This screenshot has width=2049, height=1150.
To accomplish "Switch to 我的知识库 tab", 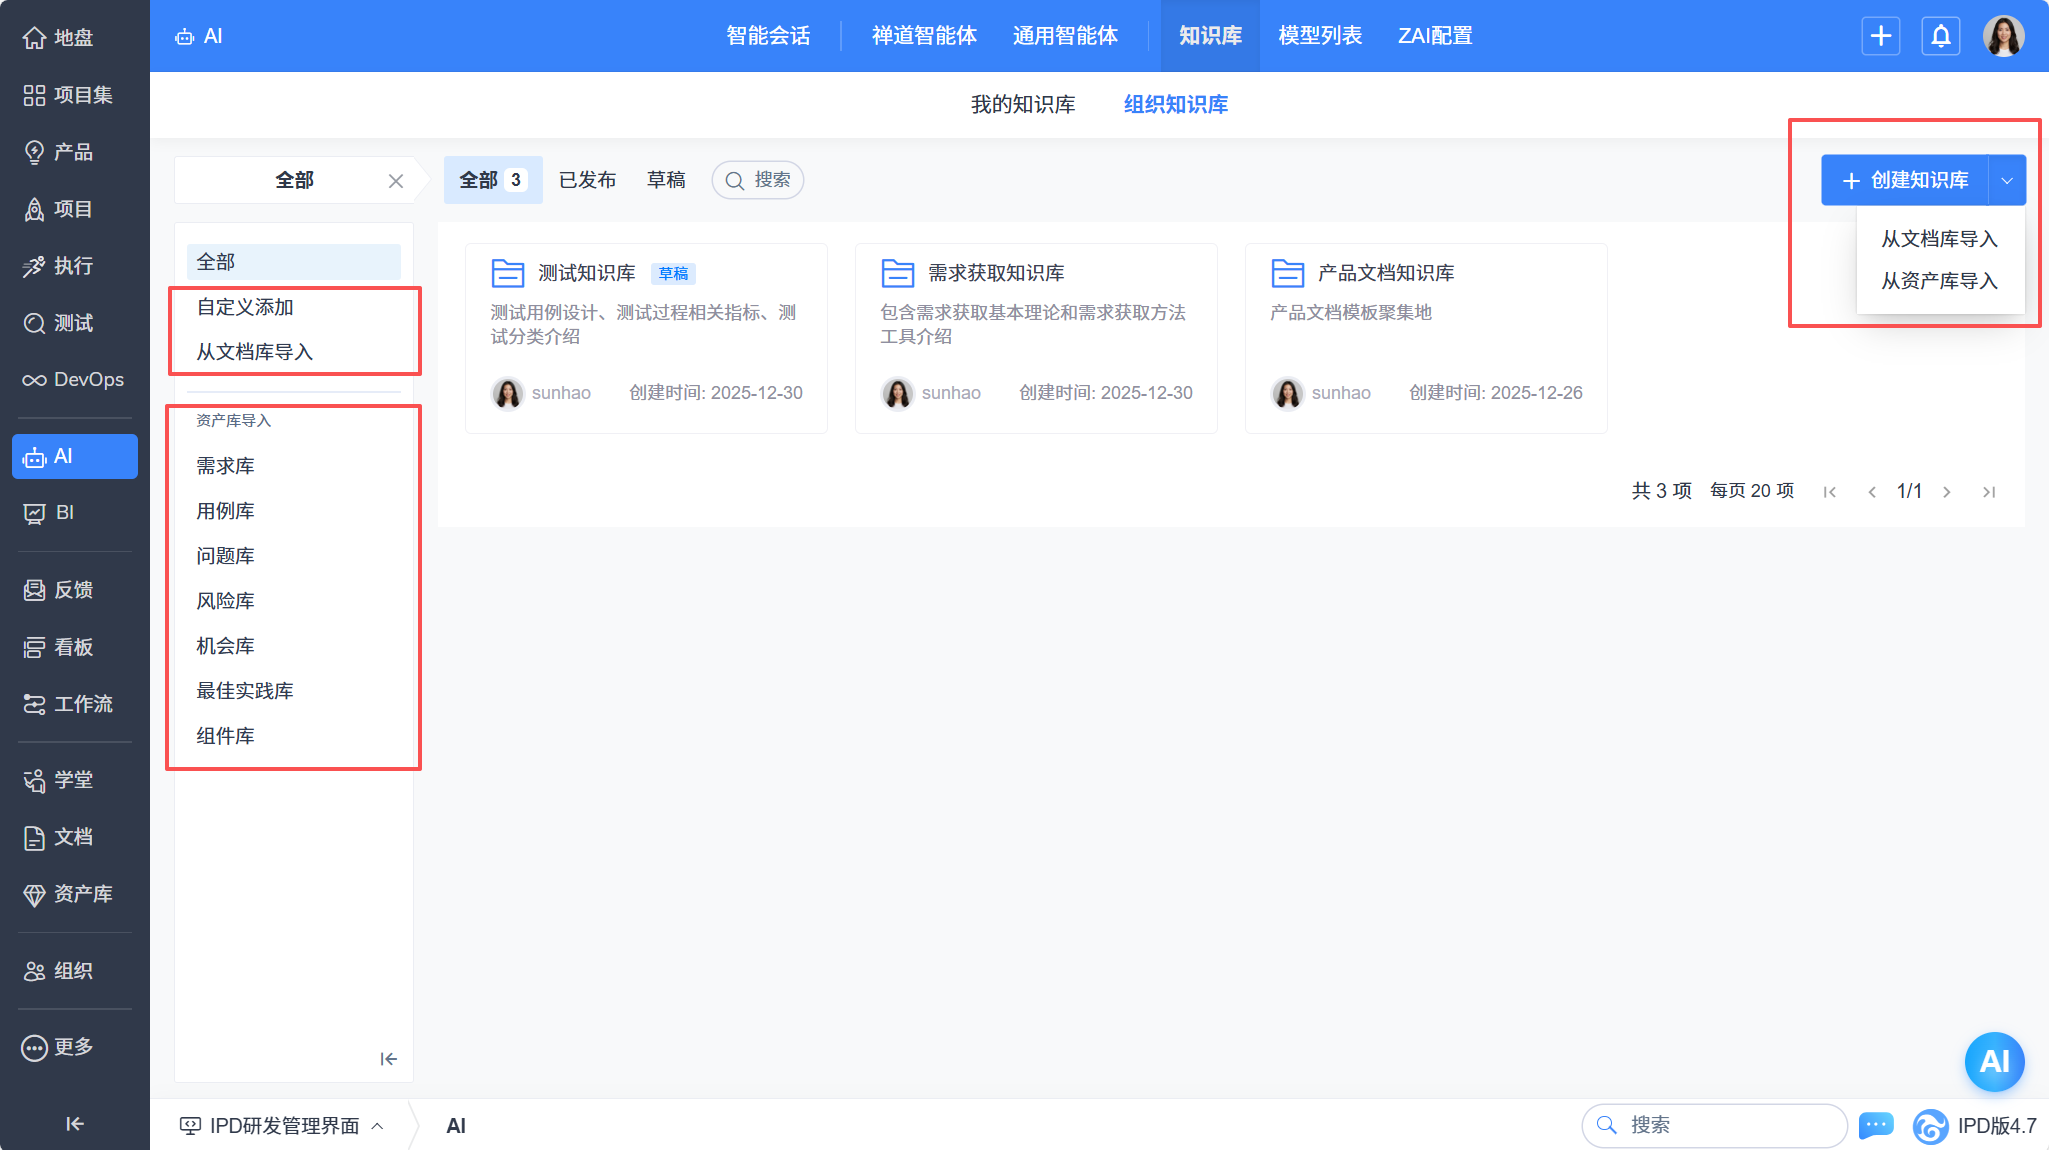I will pos(1022,104).
